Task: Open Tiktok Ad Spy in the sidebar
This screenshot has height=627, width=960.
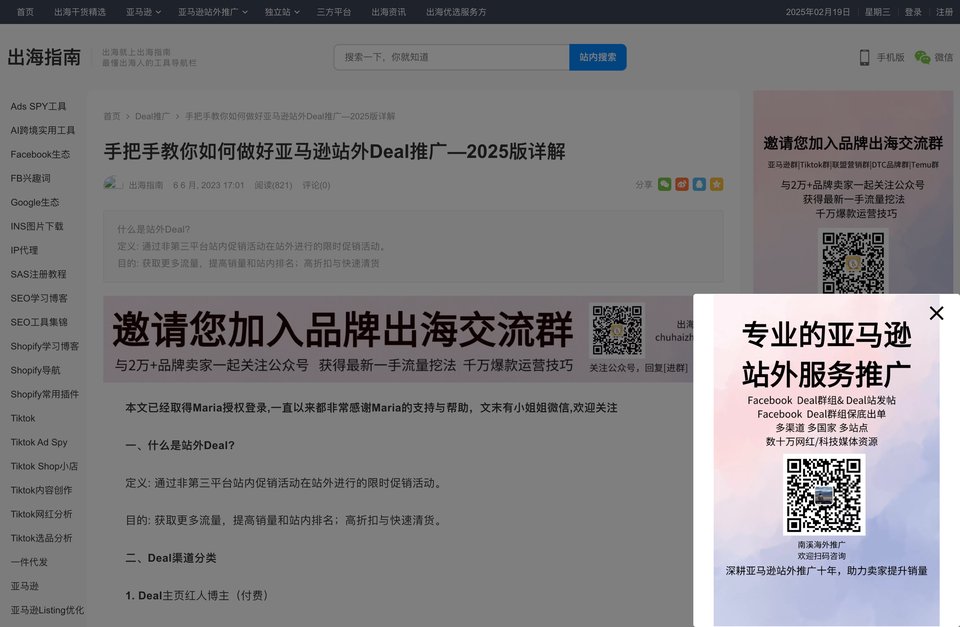Action: (x=39, y=442)
